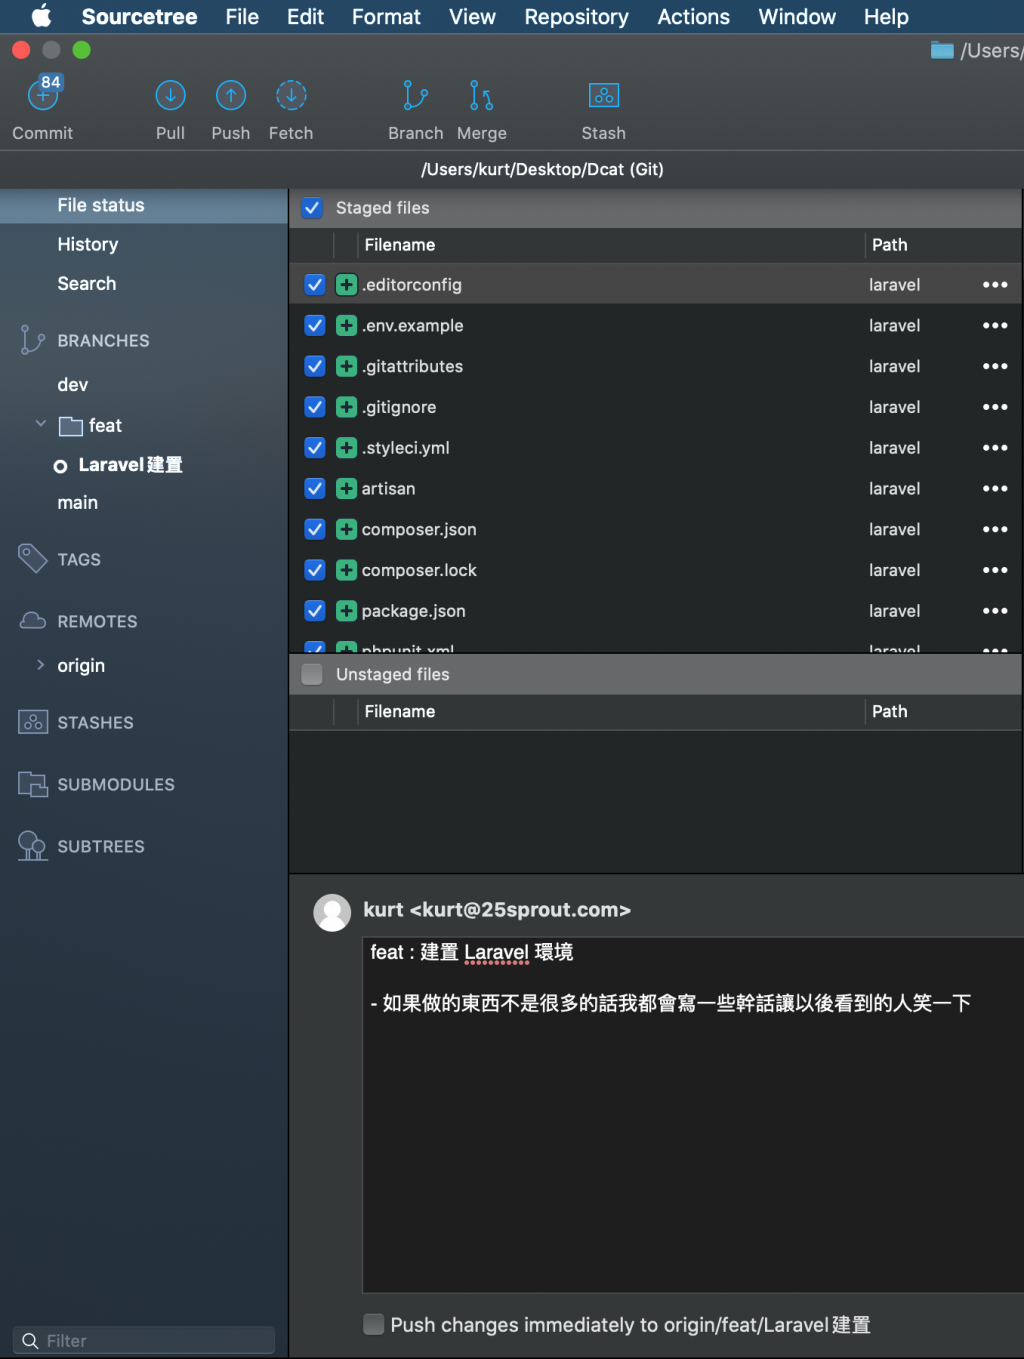
Task: Select the .styleci.yml file row
Action: coord(655,448)
